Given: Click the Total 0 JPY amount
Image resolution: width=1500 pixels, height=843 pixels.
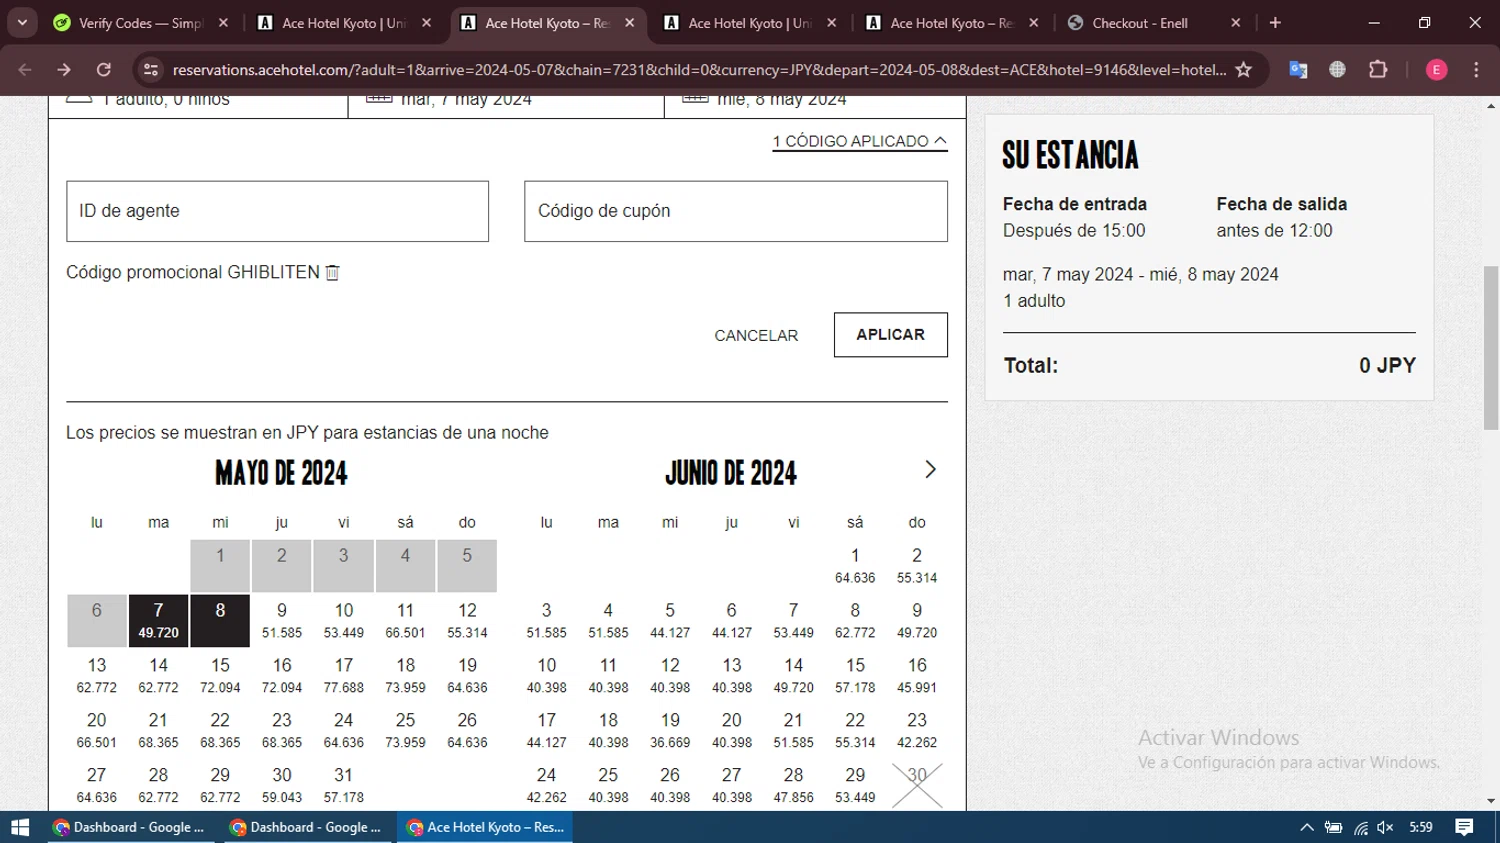Looking at the screenshot, I should click(1387, 365).
